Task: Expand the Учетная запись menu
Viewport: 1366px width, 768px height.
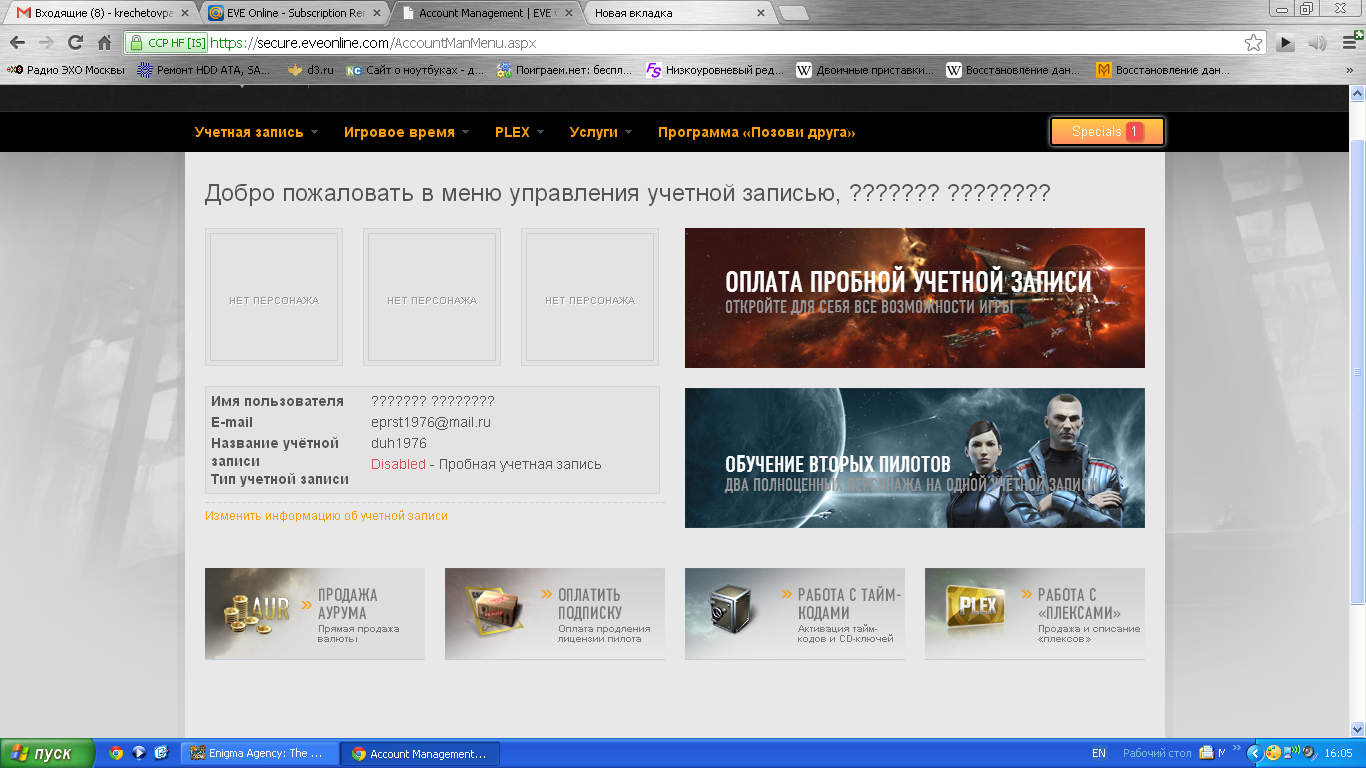Action: 256,132
